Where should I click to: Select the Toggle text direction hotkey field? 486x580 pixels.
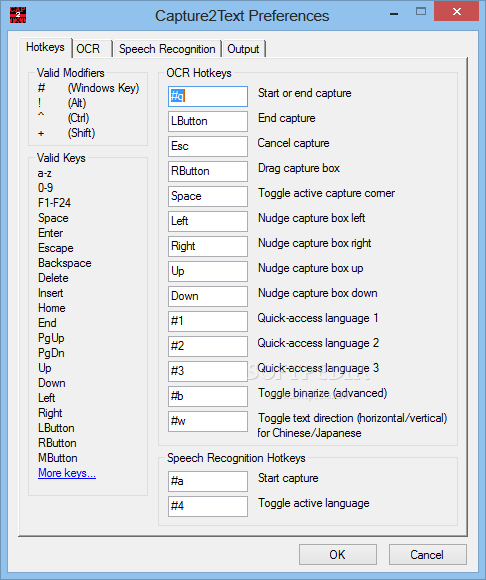(x=208, y=421)
